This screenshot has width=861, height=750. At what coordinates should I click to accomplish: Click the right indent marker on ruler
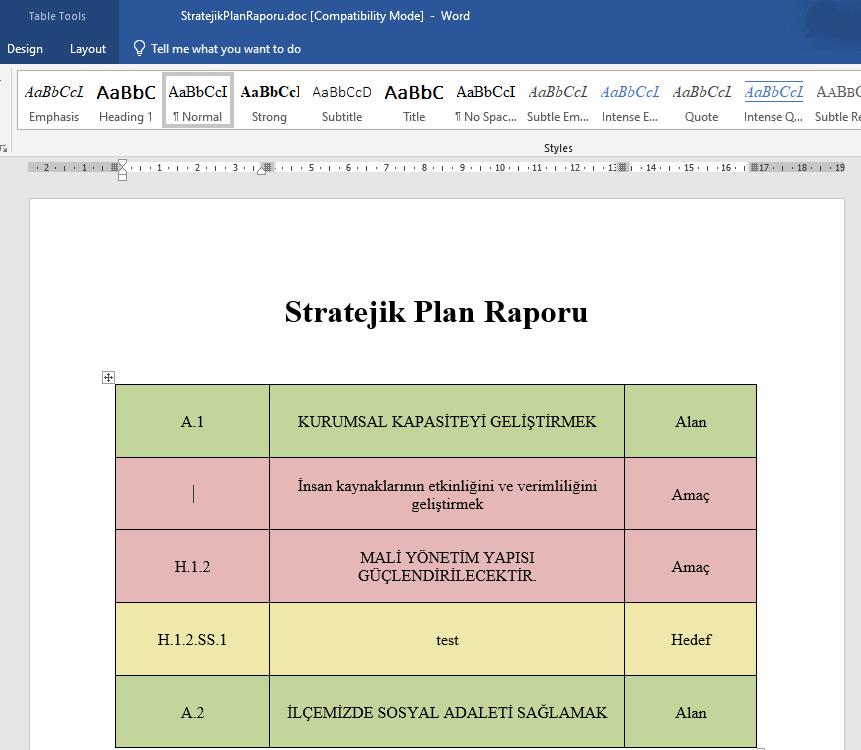click(262, 169)
